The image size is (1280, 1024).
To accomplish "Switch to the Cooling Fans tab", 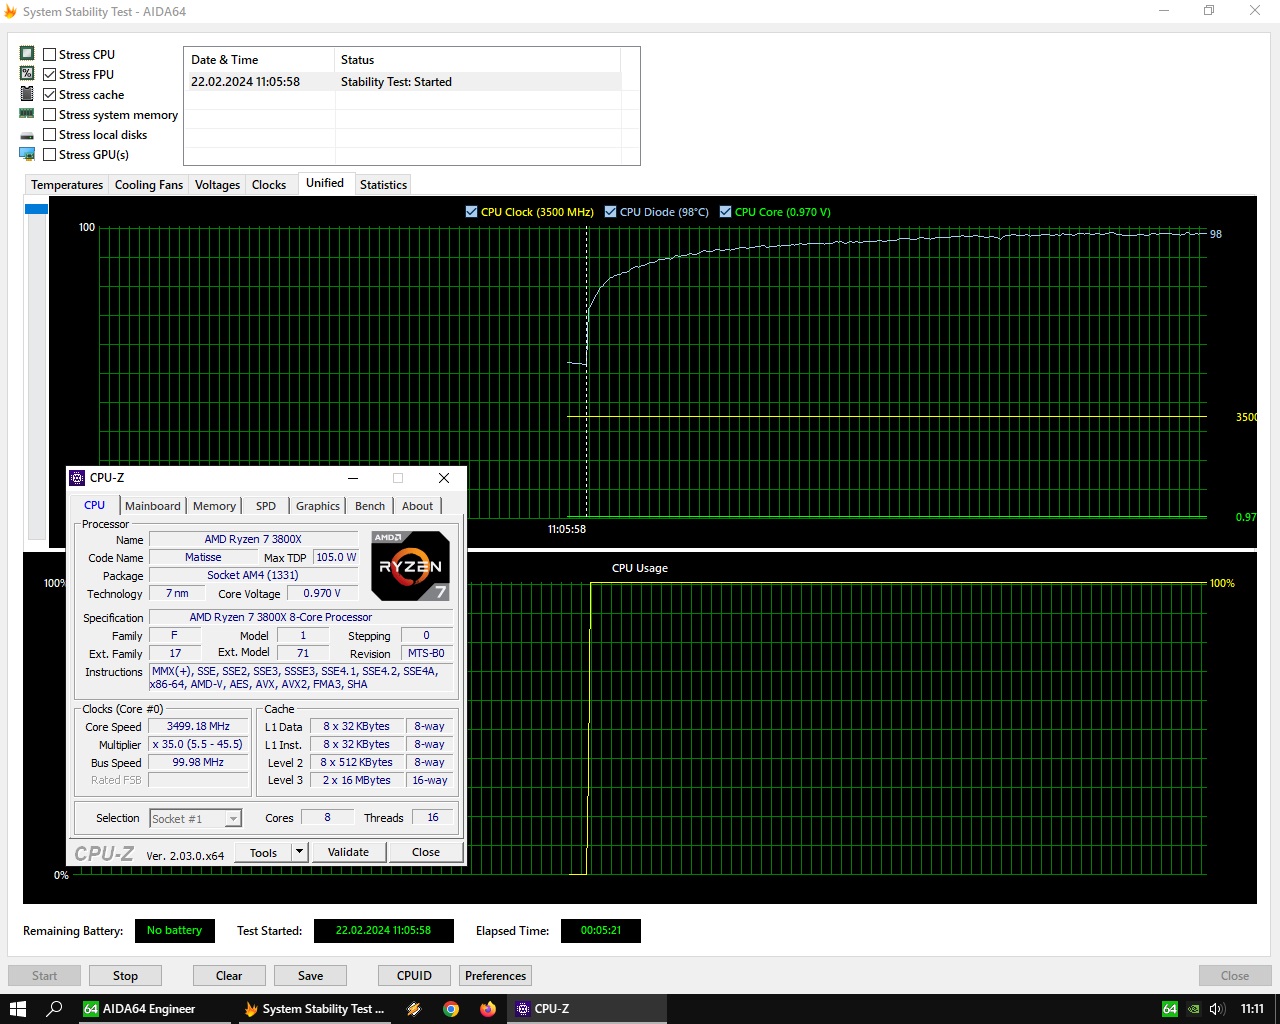I will pyautogui.click(x=149, y=185).
